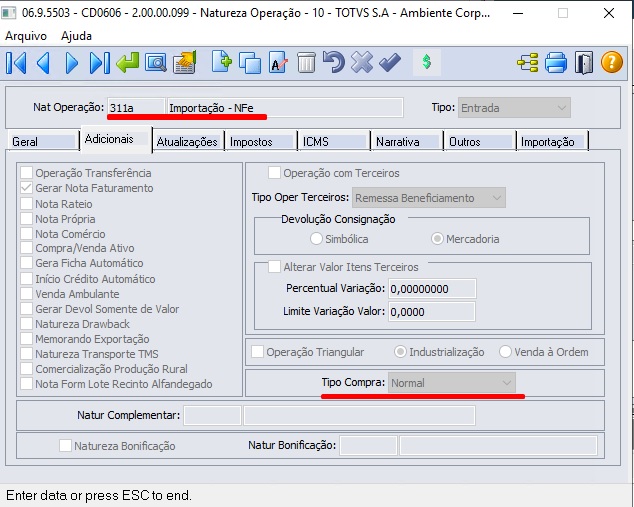
Task: Open the Ajuda menu
Action: [76, 36]
